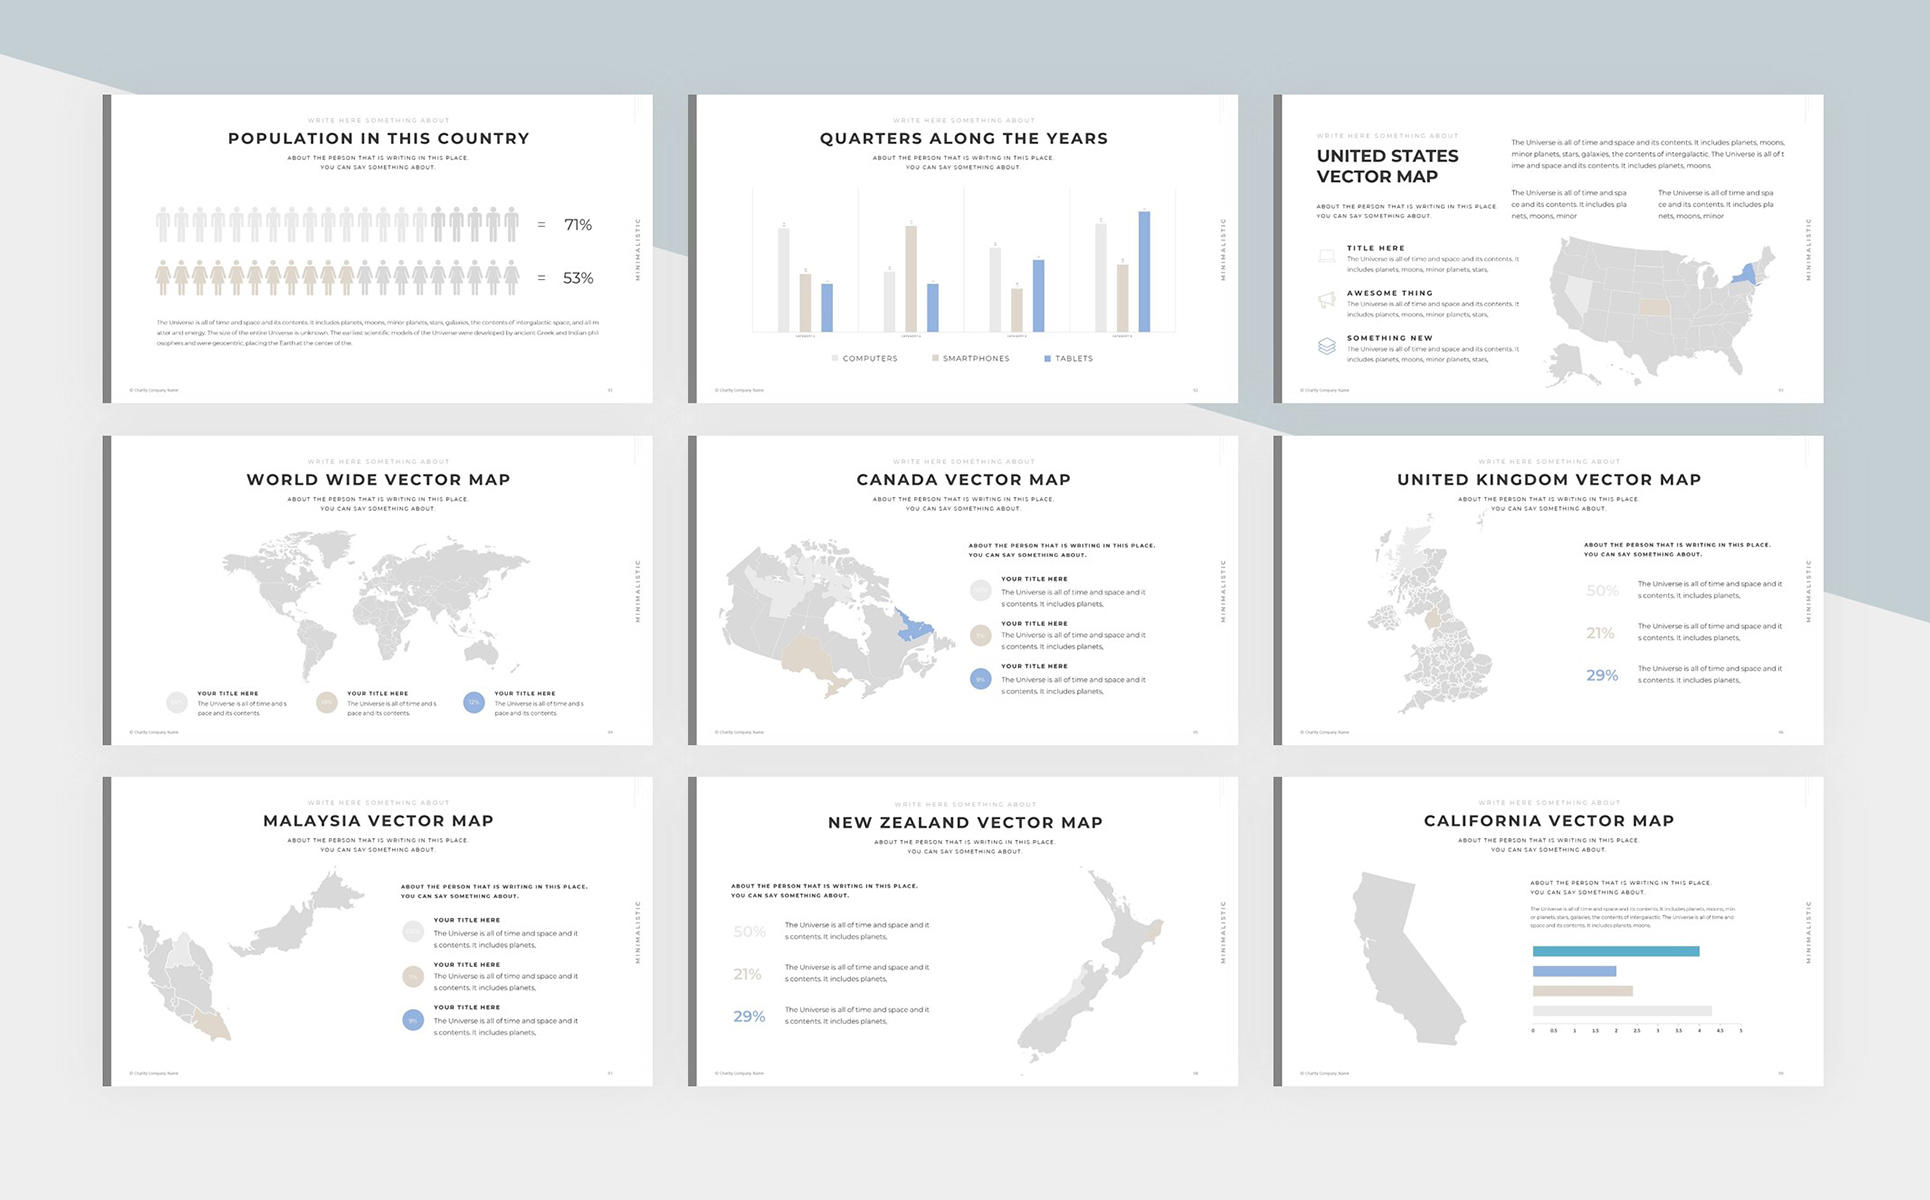Image resolution: width=1930 pixels, height=1200 pixels.
Task: Click the blue 29% figure on New Zealand slide
Action: 749,1016
